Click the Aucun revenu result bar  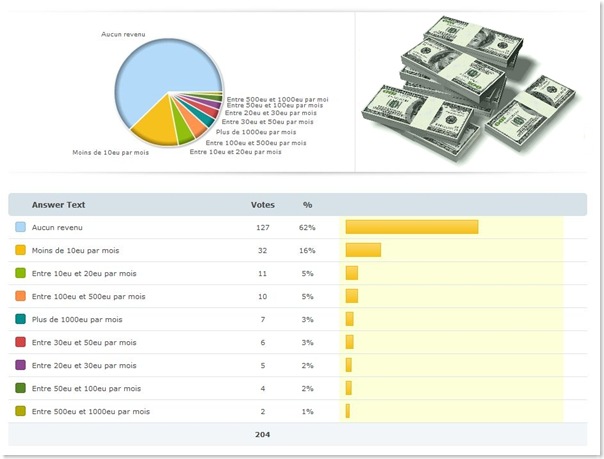(x=412, y=227)
